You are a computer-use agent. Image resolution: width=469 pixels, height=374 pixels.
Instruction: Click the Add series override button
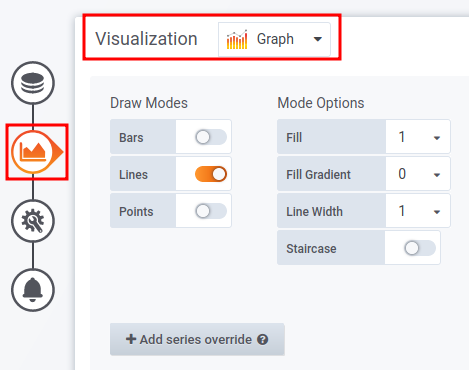[x=197, y=339]
